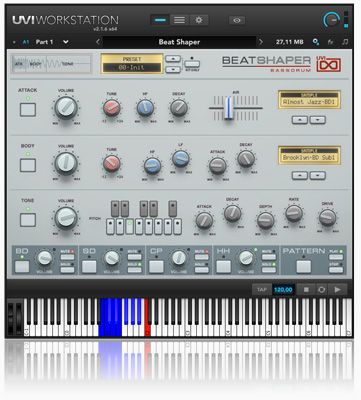Click the TONE RATE knob
Screen dimensions: 361x400
point(294,213)
